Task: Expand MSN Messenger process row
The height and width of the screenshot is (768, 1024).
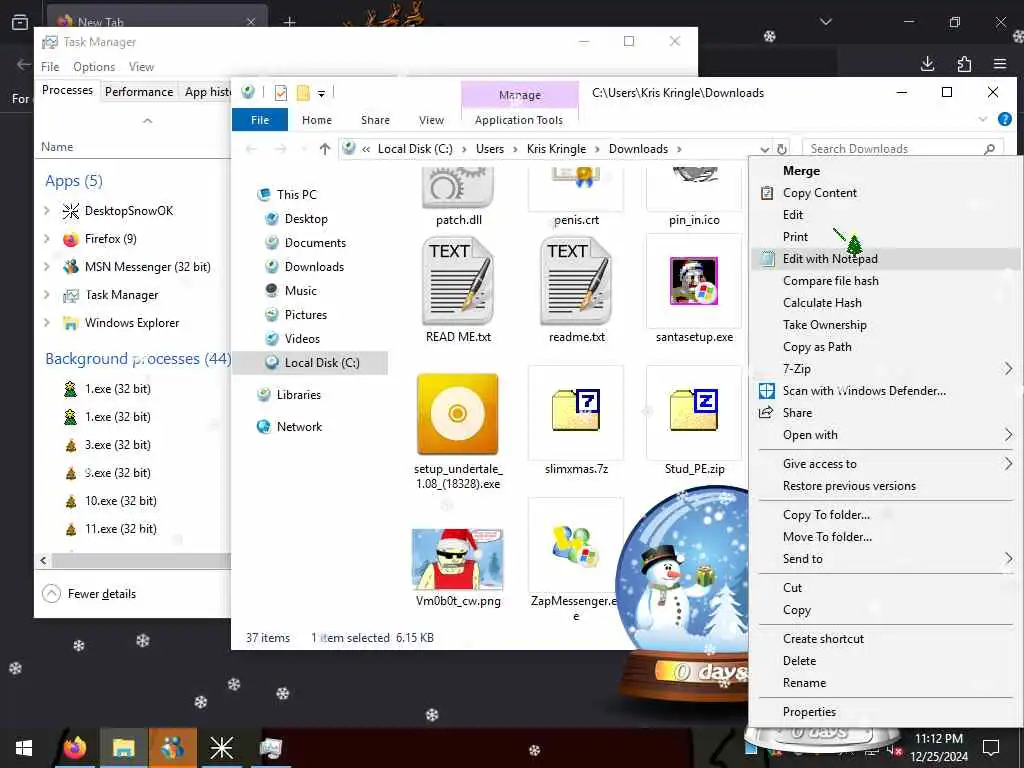Action: tap(47, 266)
